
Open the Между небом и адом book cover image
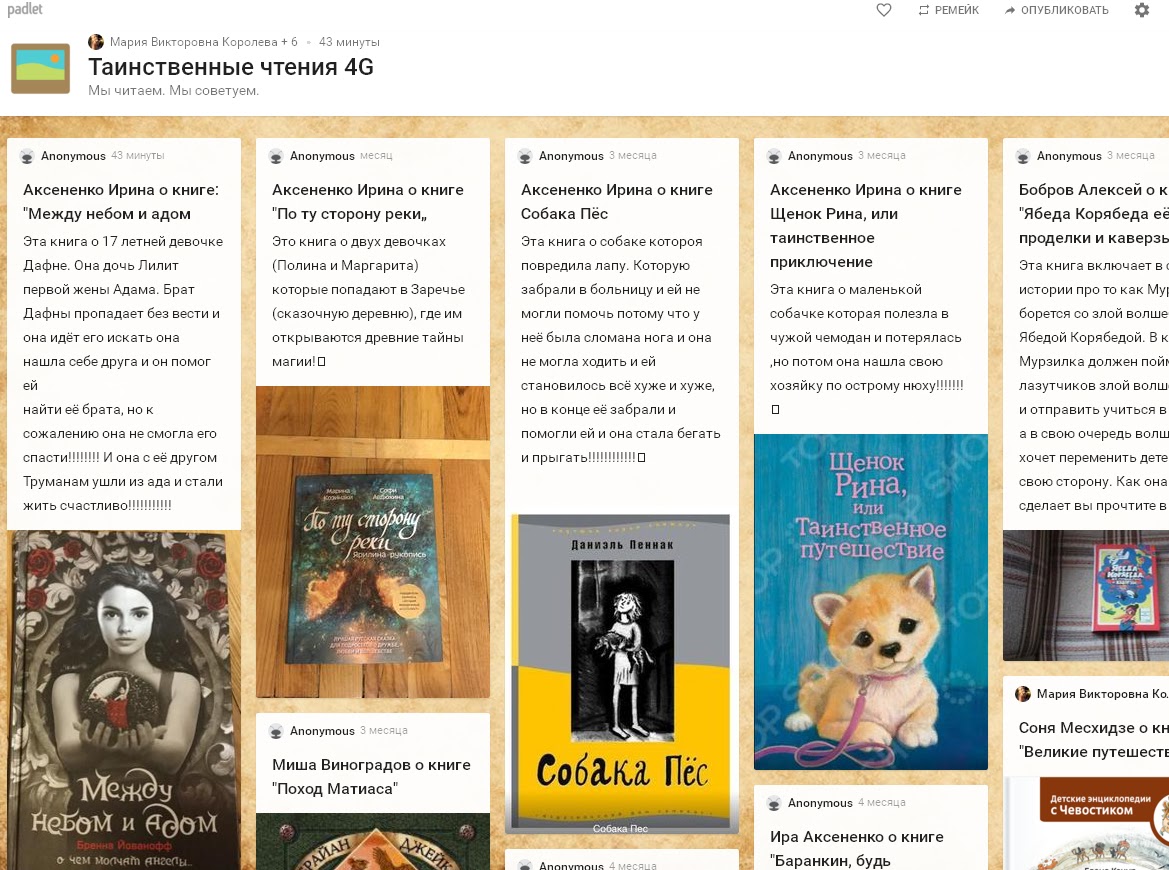[124, 700]
